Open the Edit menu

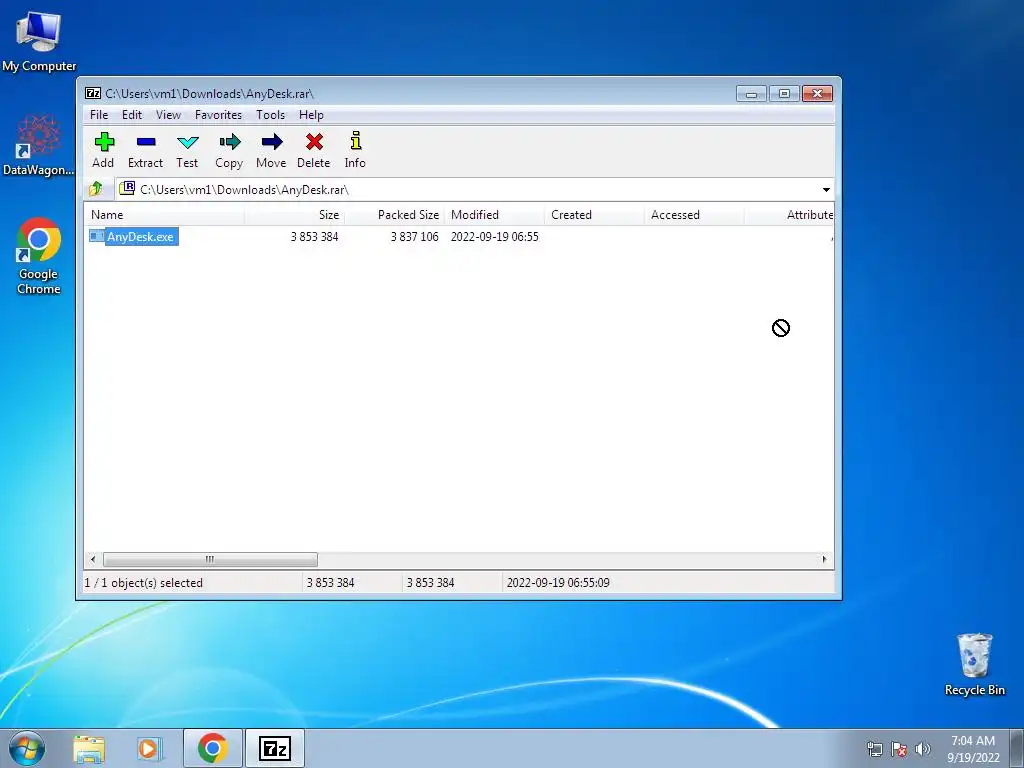tap(132, 115)
